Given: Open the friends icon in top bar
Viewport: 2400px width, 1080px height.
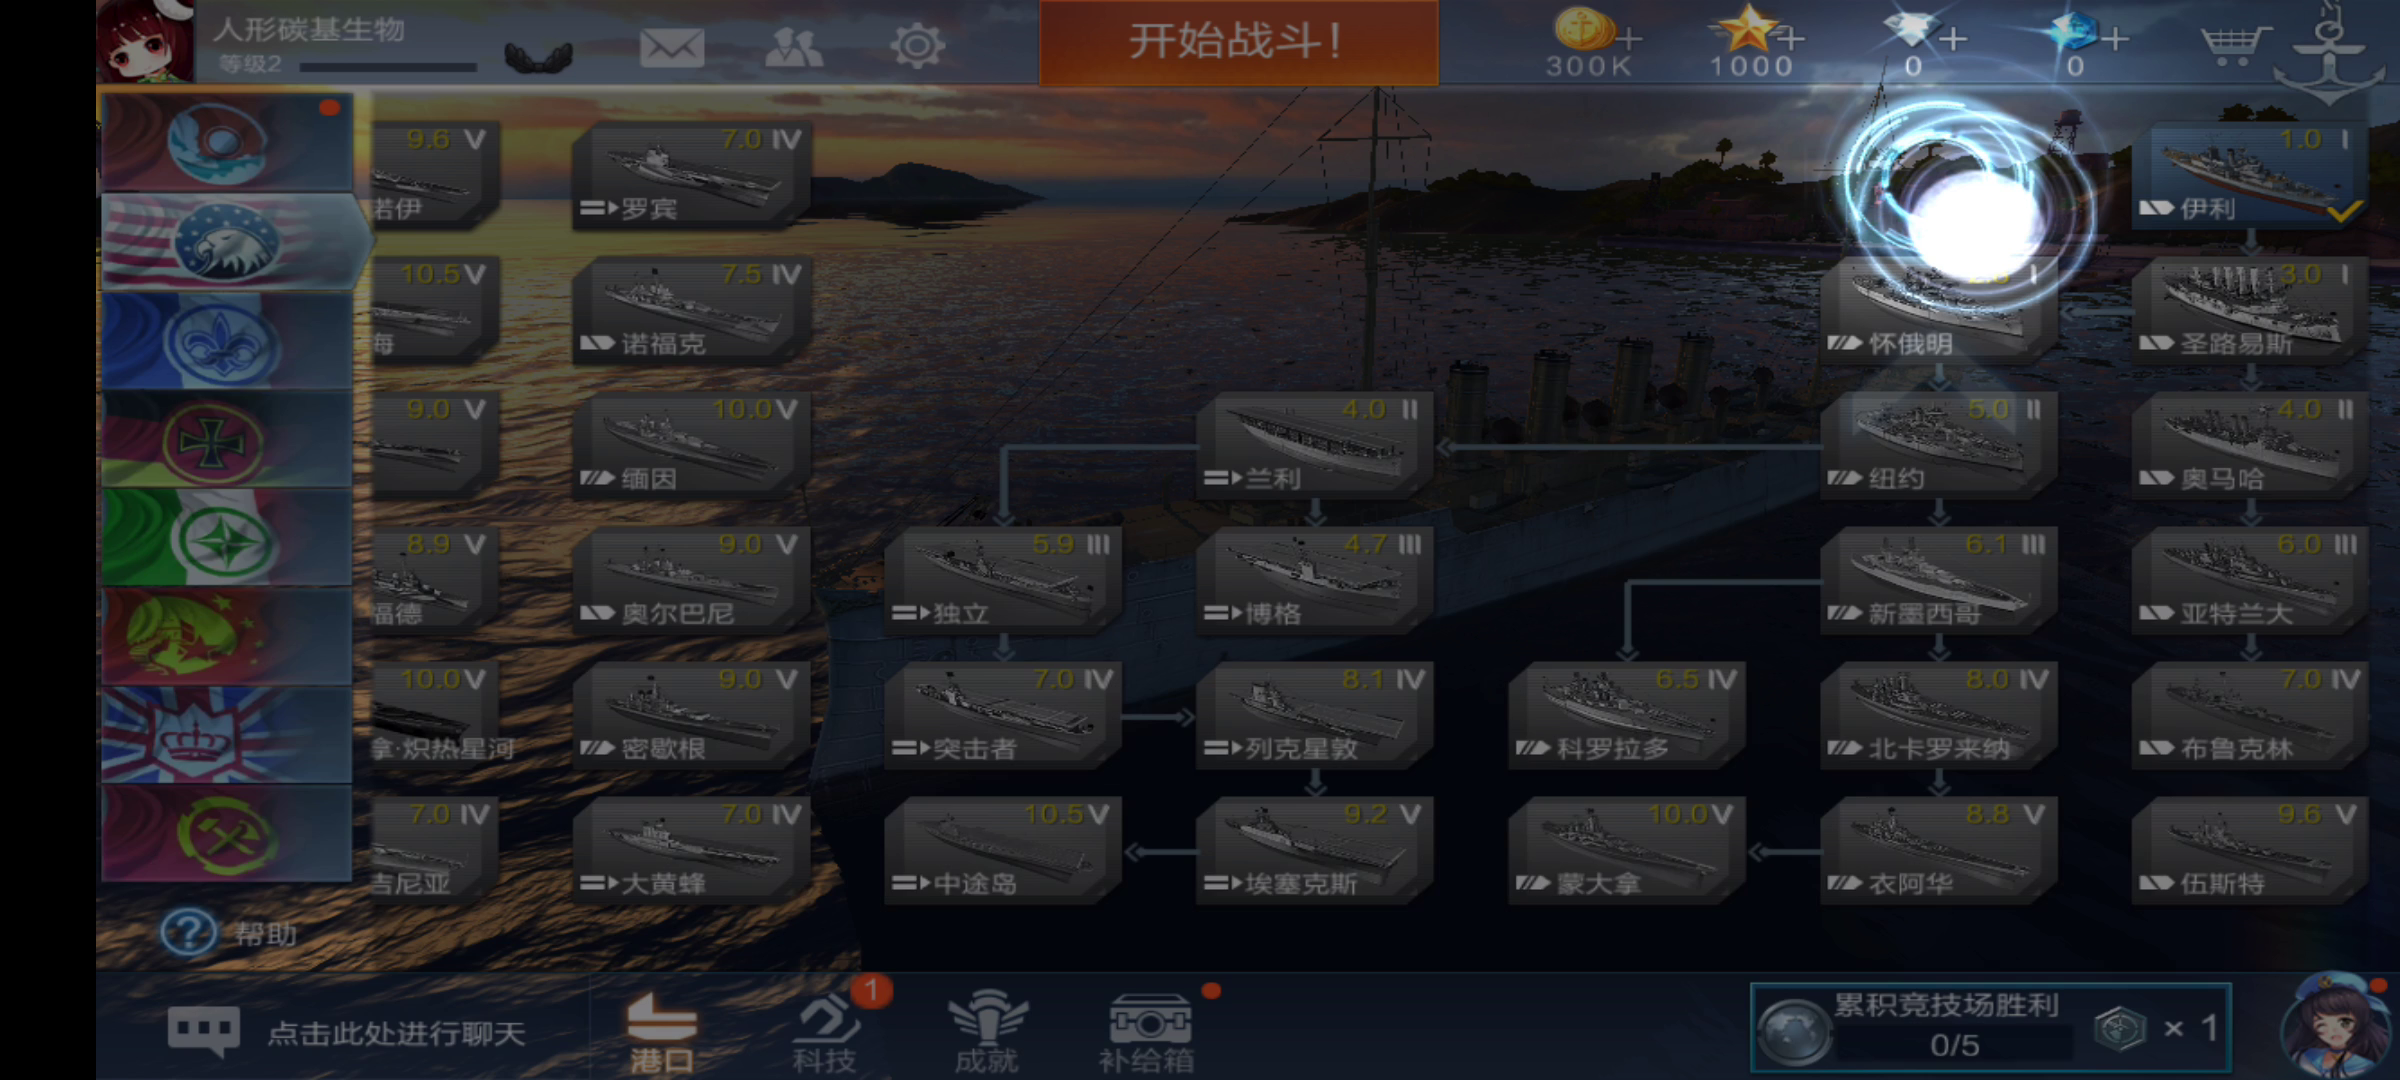Looking at the screenshot, I should click(x=794, y=47).
